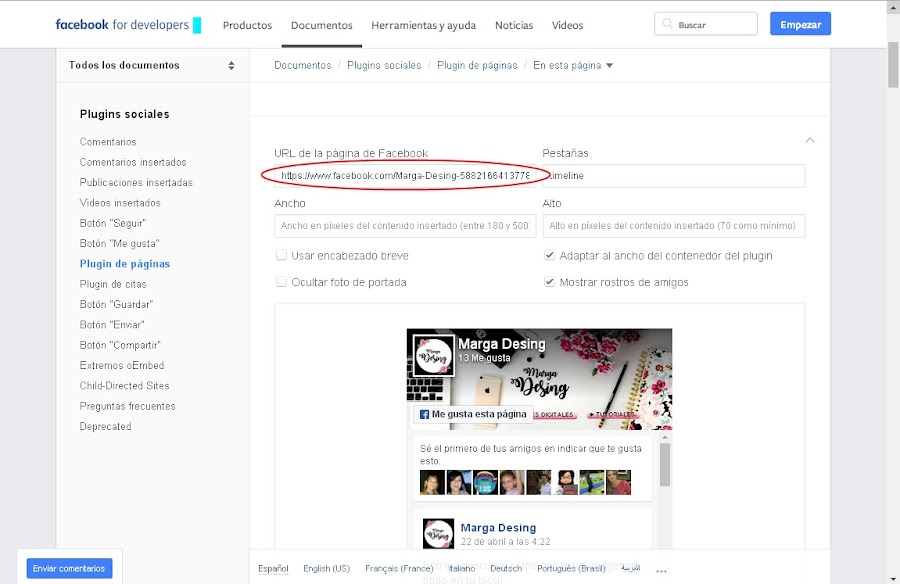This screenshot has width=900, height=584.
Task: Open Productos menu
Action: (247, 25)
